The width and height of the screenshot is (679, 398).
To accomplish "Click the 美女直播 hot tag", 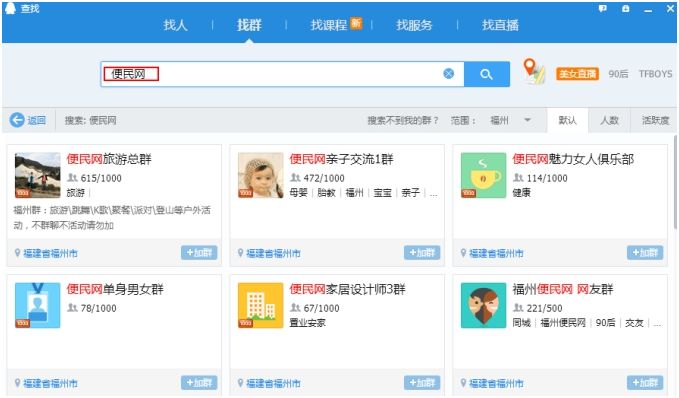I will click(x=577, y=74).
